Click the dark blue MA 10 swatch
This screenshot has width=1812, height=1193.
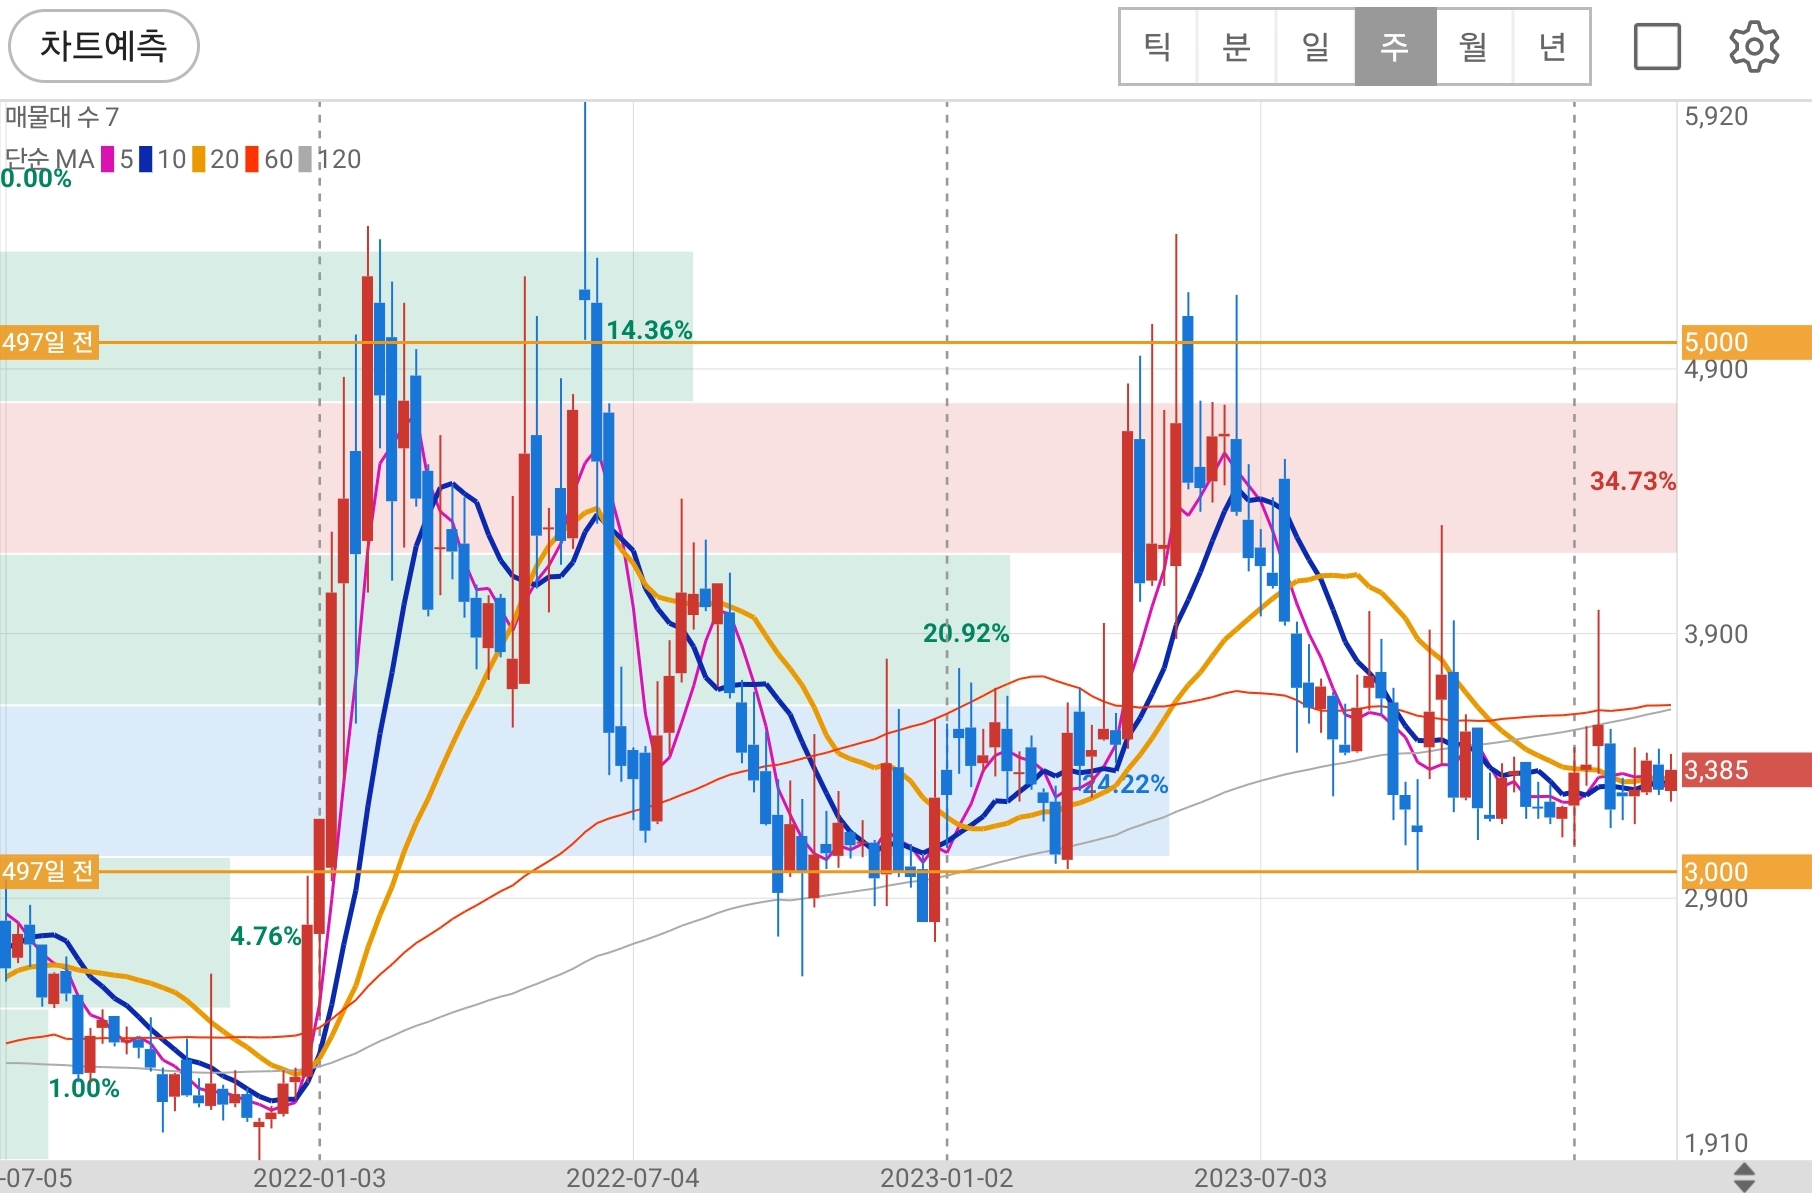(146, 159)
